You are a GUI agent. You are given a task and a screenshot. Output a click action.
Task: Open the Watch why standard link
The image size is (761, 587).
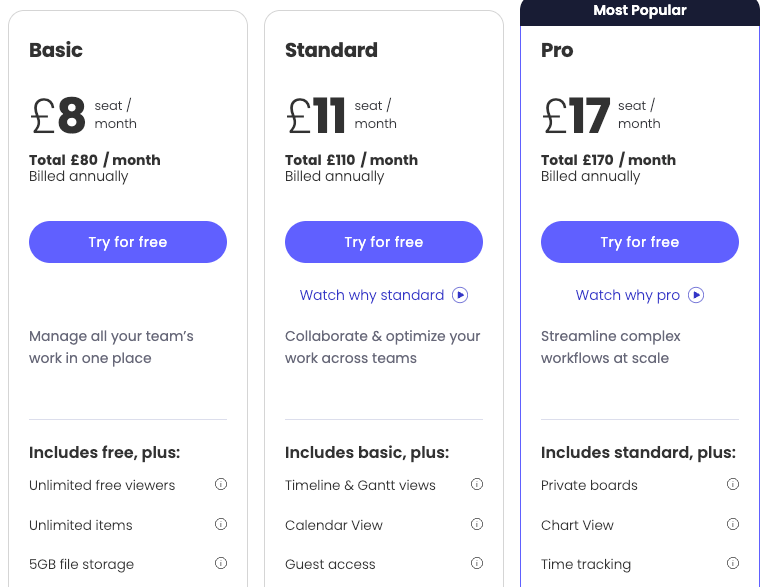(372, 295)
